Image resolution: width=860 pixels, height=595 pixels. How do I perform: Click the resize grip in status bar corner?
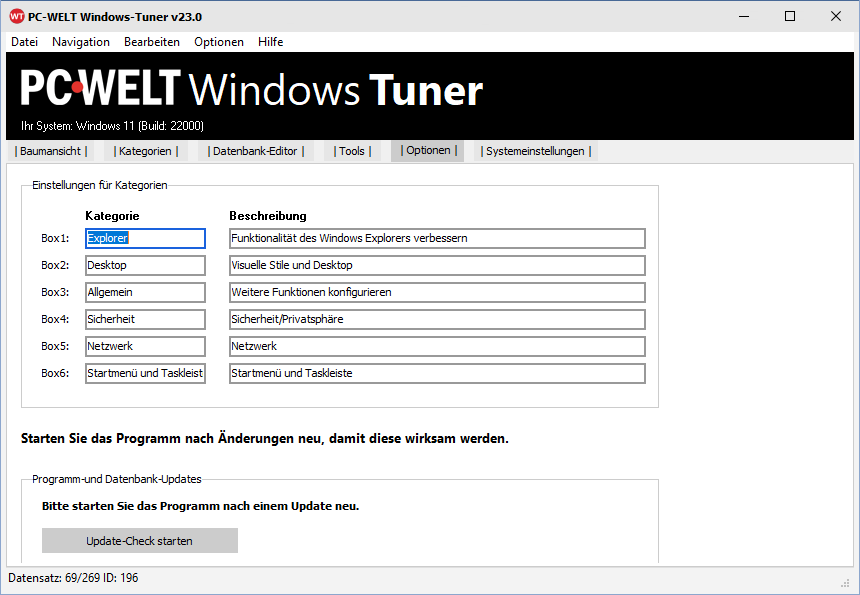click(x=846, y=583)
